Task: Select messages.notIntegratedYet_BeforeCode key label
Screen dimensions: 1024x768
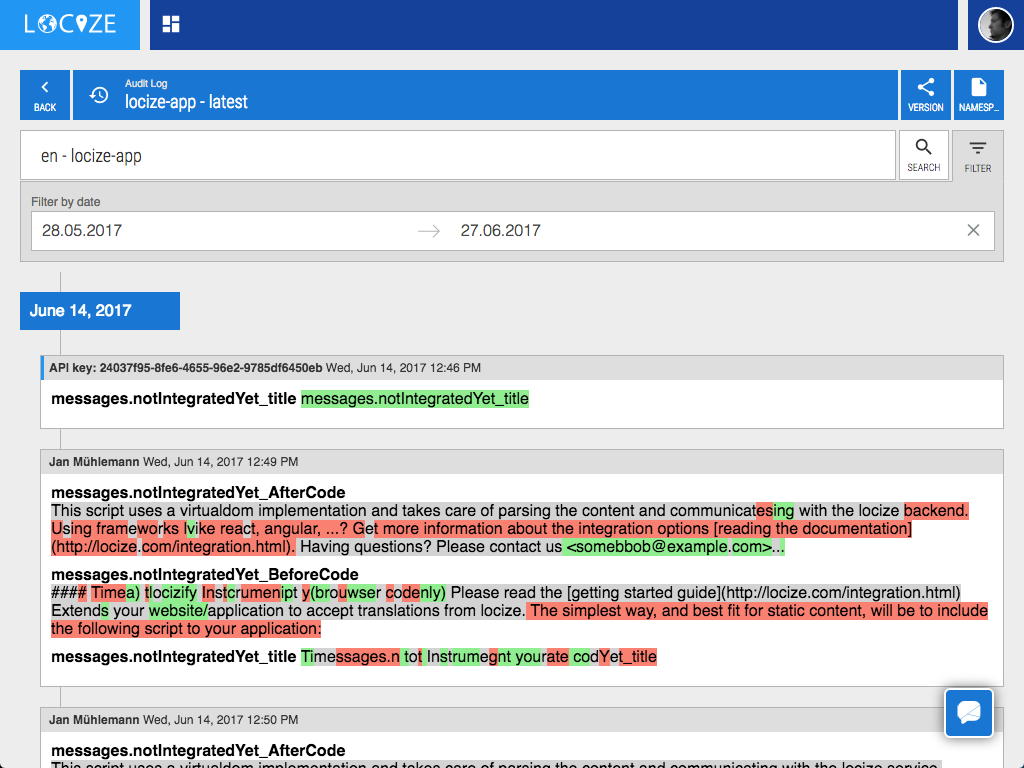Action: click(205, 574)
